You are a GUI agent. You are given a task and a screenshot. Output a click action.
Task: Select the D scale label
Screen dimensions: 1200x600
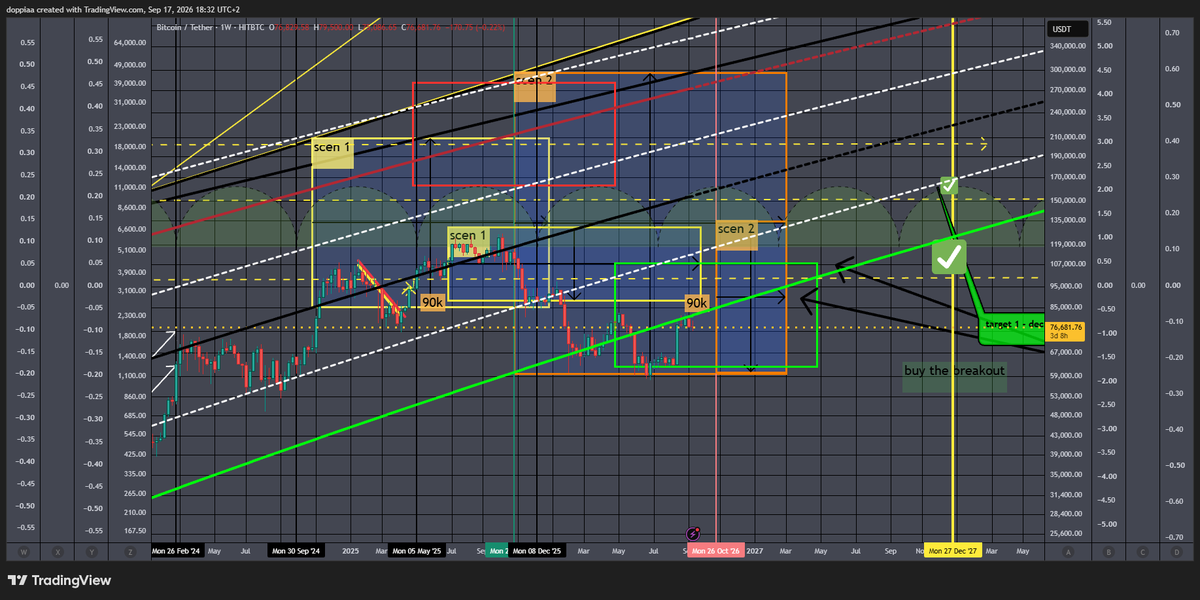(1177, 551)
